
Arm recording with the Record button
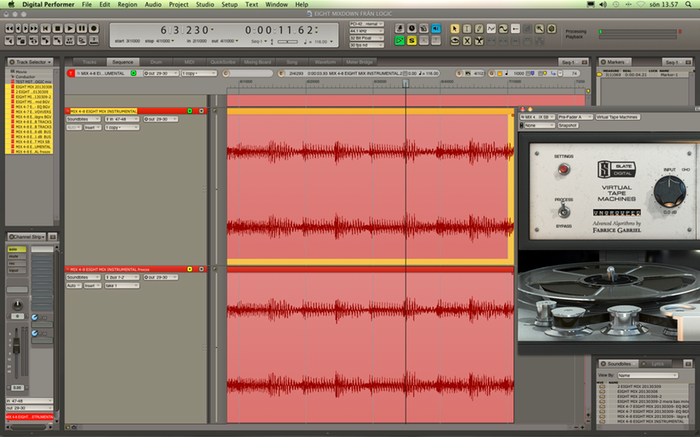94,28
